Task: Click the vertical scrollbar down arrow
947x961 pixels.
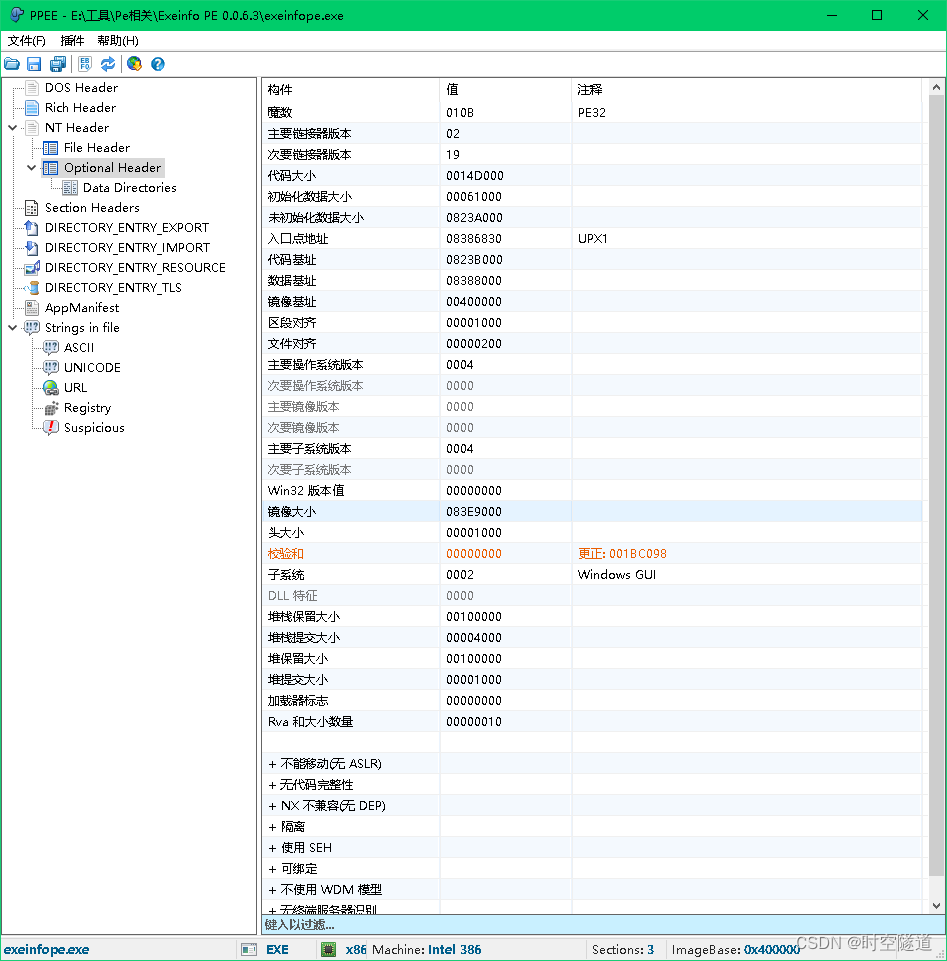Action: click(936, 906)
